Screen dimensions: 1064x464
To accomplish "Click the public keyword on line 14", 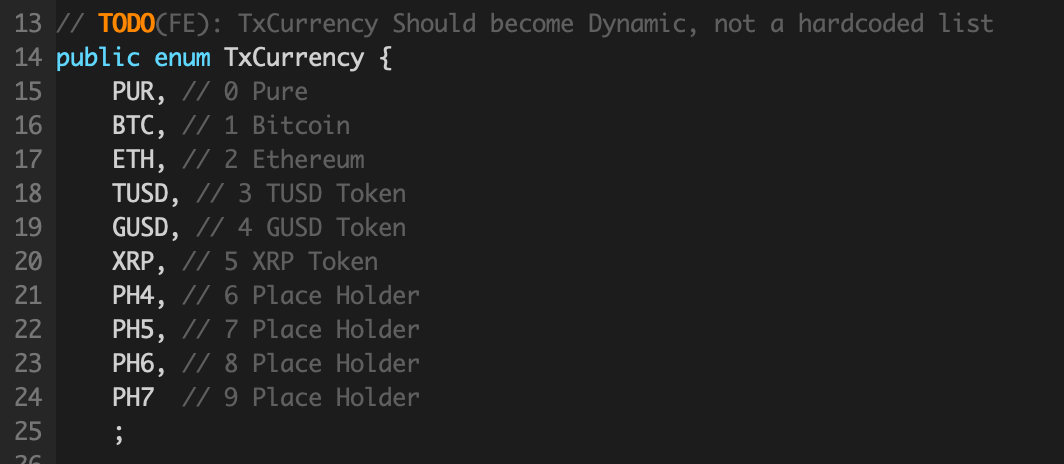I will pyautogui.click(x=98, y=58).
